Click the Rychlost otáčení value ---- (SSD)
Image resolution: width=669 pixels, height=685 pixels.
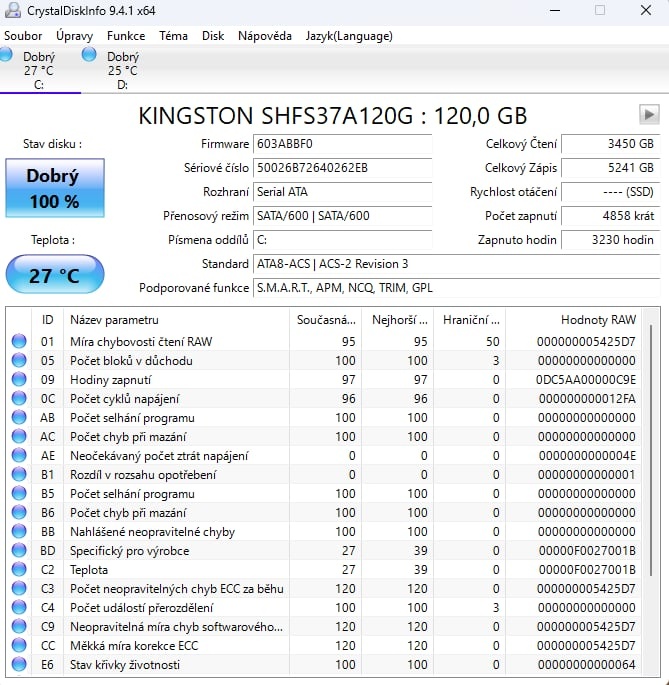pos(610,192)
